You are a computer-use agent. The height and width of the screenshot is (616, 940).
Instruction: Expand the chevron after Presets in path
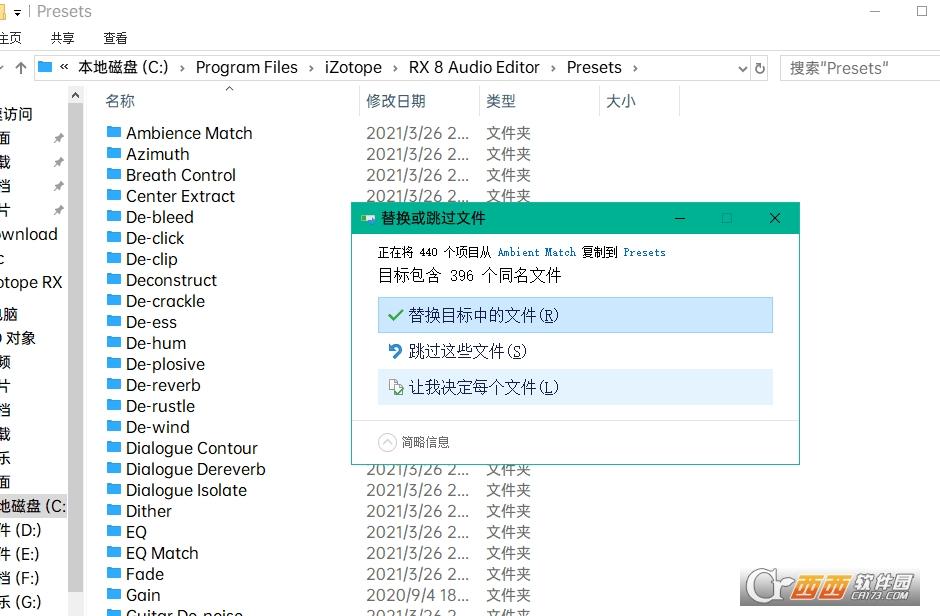point(635,69)
